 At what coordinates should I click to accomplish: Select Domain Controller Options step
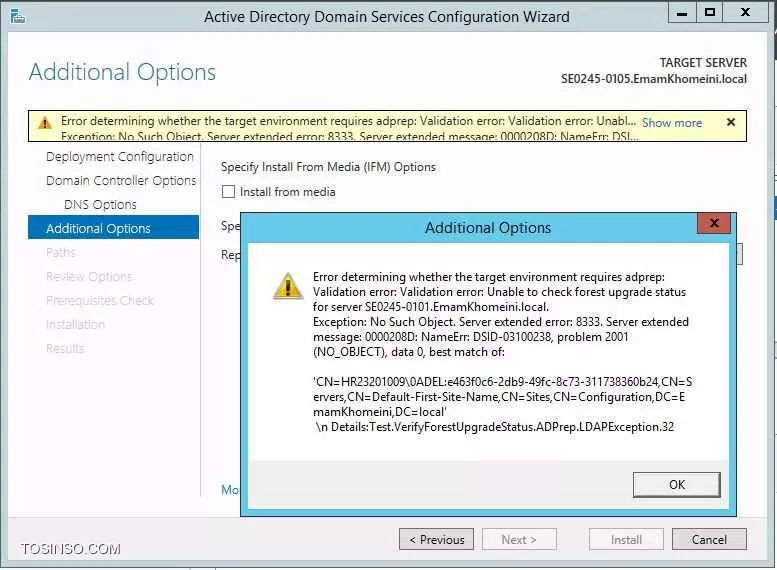tap(121, 180)
